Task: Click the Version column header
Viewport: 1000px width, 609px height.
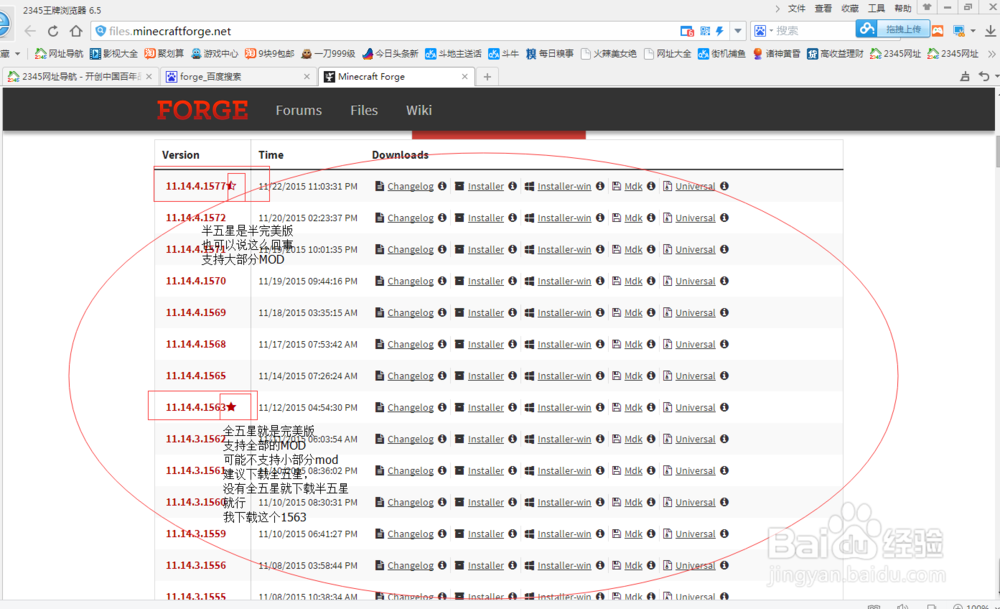Action: point(180,155)
